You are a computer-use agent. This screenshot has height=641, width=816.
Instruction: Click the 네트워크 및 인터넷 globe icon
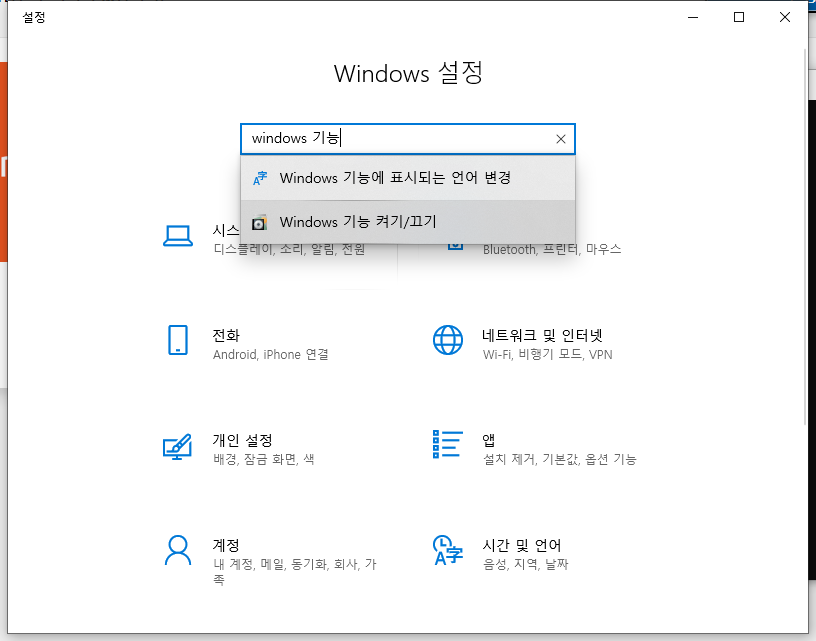point(448,340)
